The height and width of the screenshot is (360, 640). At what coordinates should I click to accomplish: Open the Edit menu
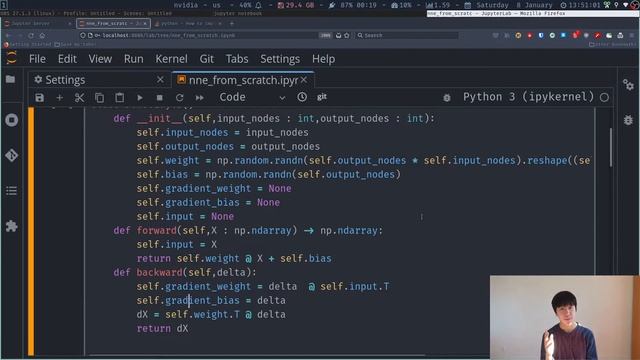click(x=67, y=59)
